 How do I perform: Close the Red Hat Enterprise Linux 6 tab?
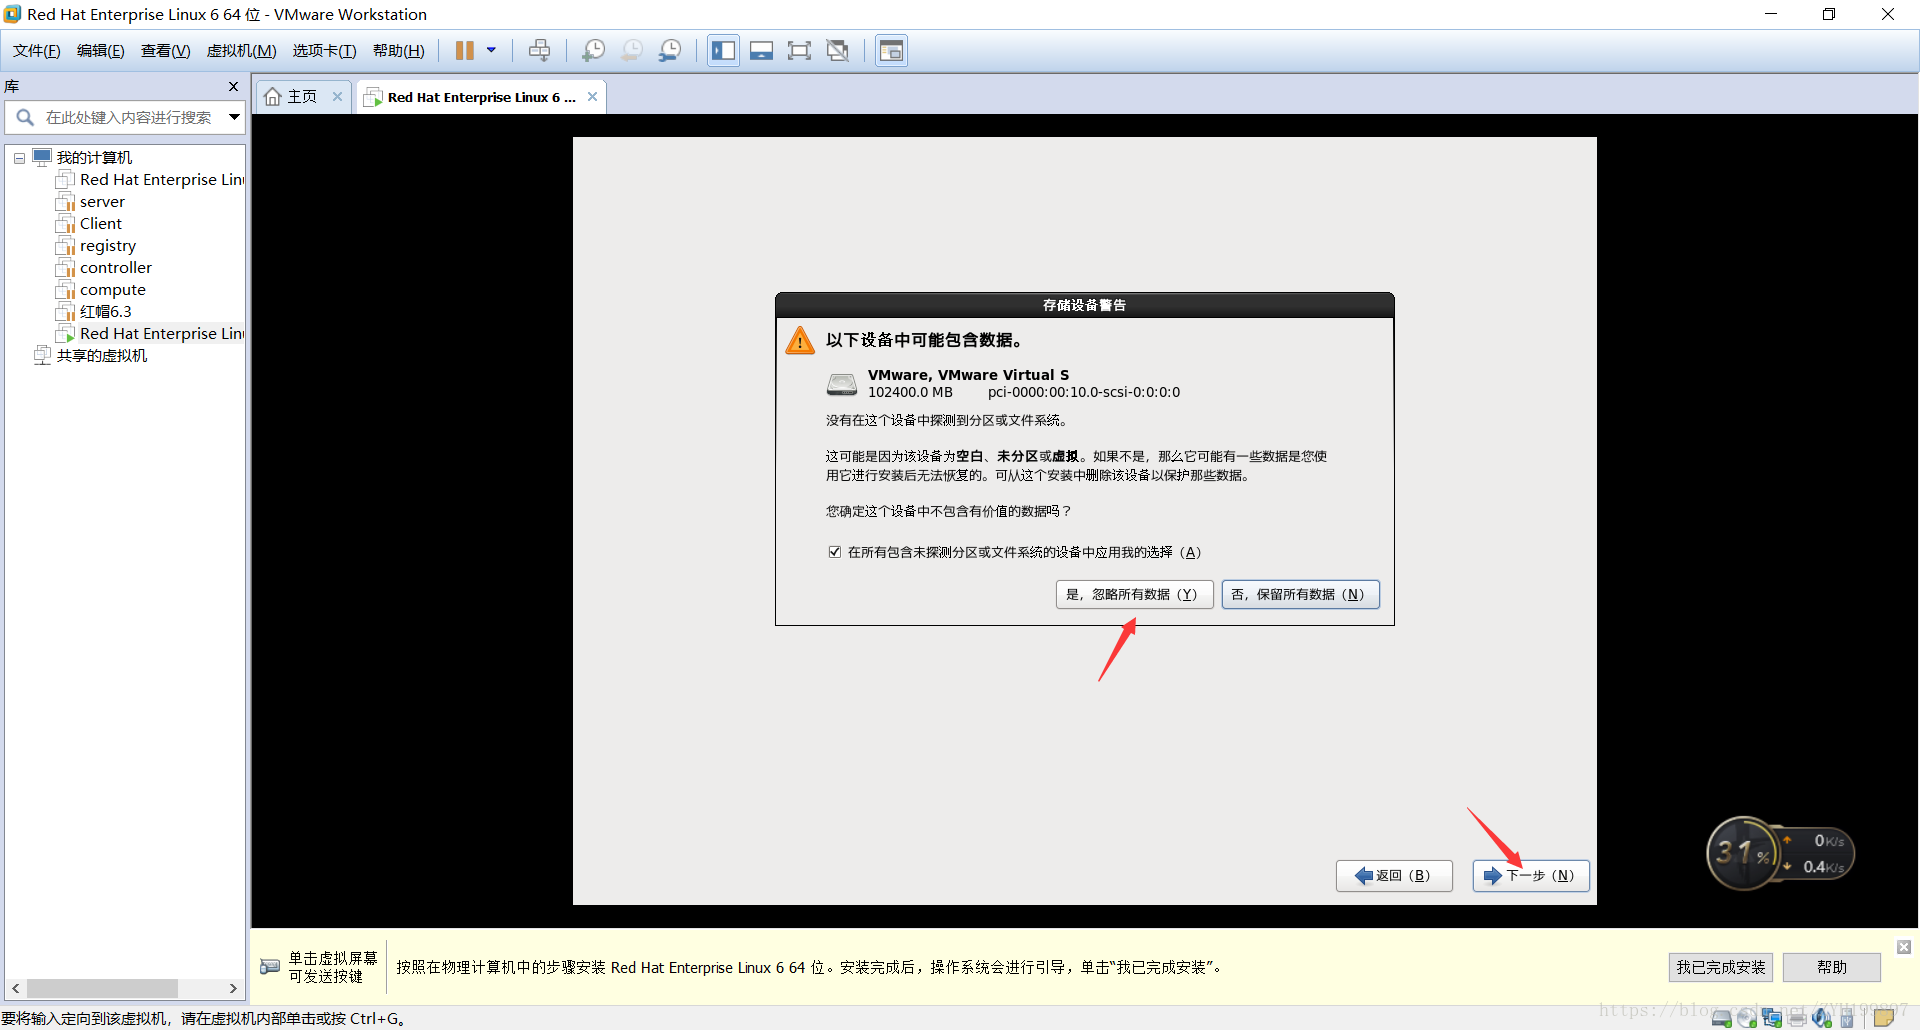593,97
